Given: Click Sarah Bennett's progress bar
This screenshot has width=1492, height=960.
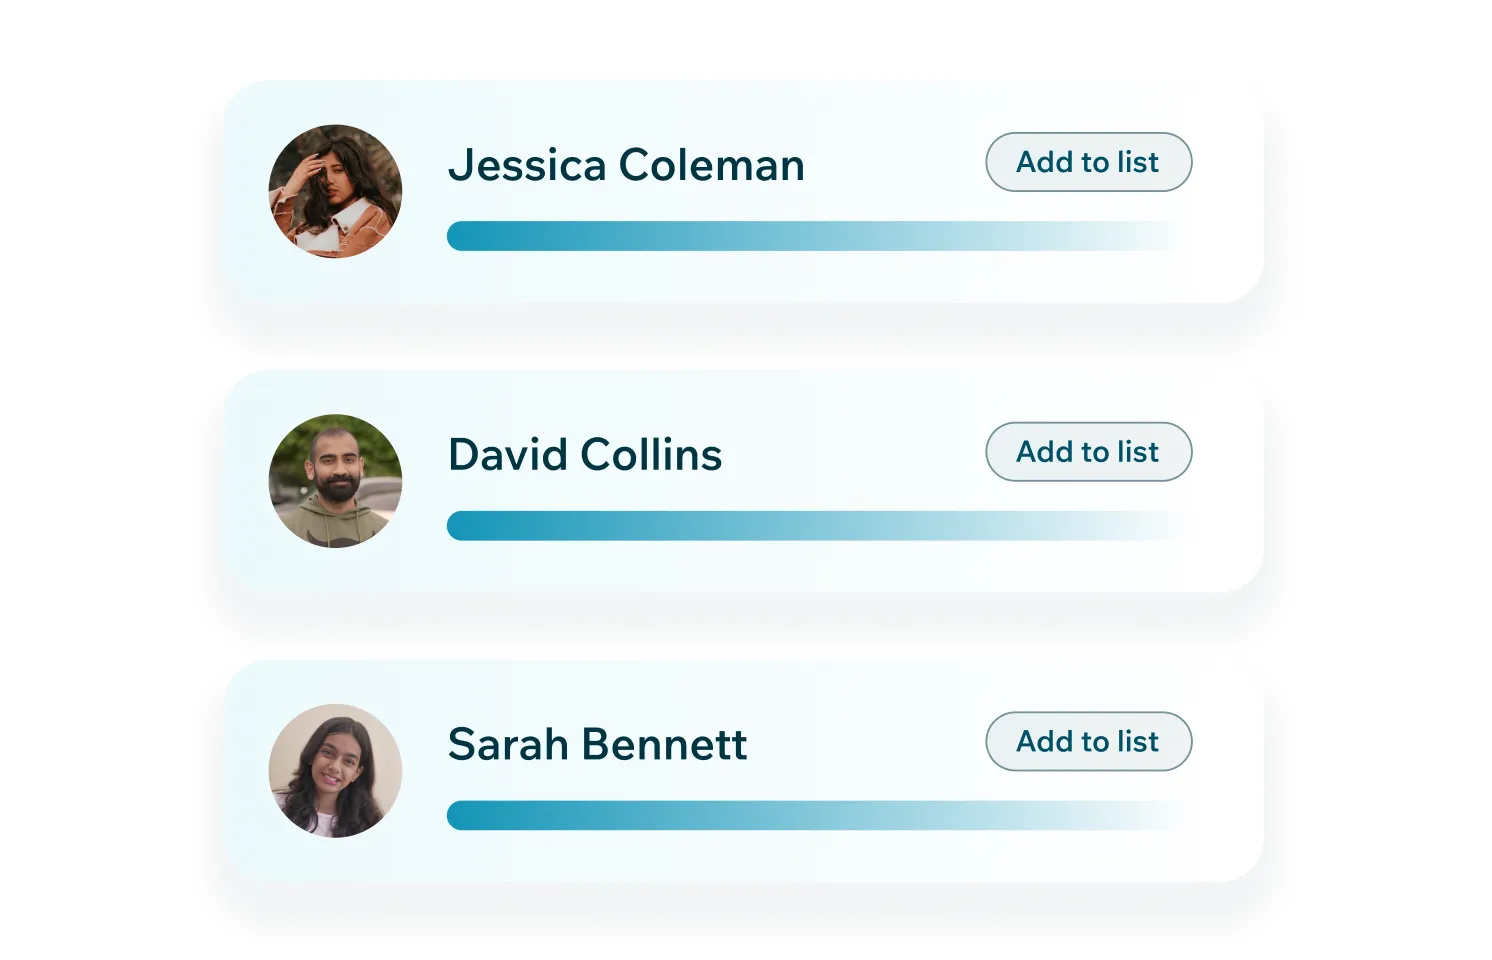Looking at the screenshot, I should click(815, 815).
